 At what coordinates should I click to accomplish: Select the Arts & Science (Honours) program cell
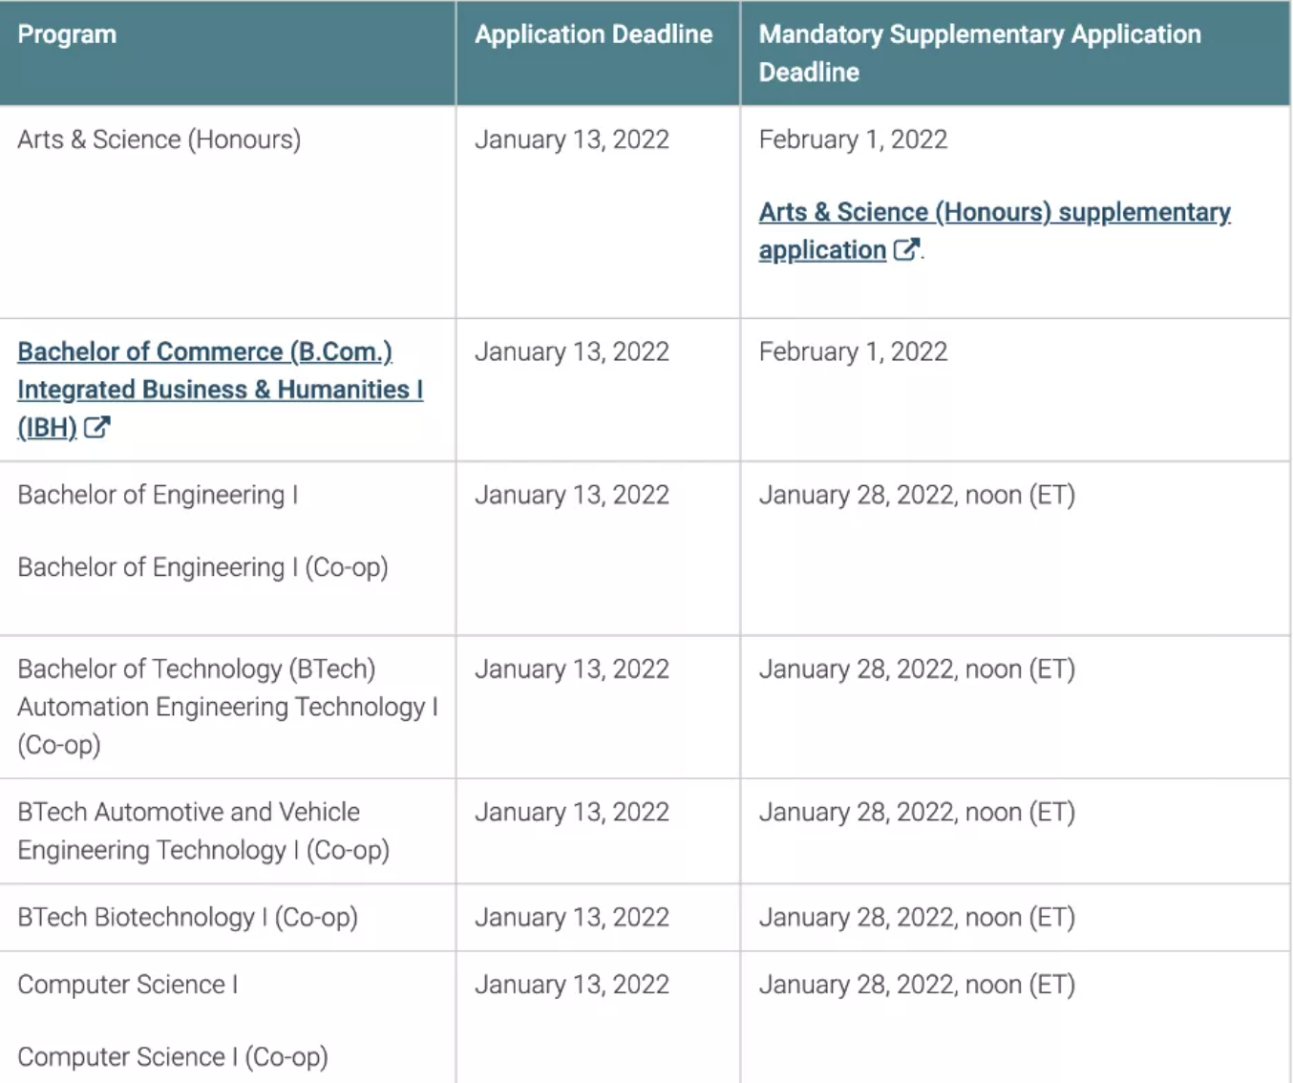159,140
